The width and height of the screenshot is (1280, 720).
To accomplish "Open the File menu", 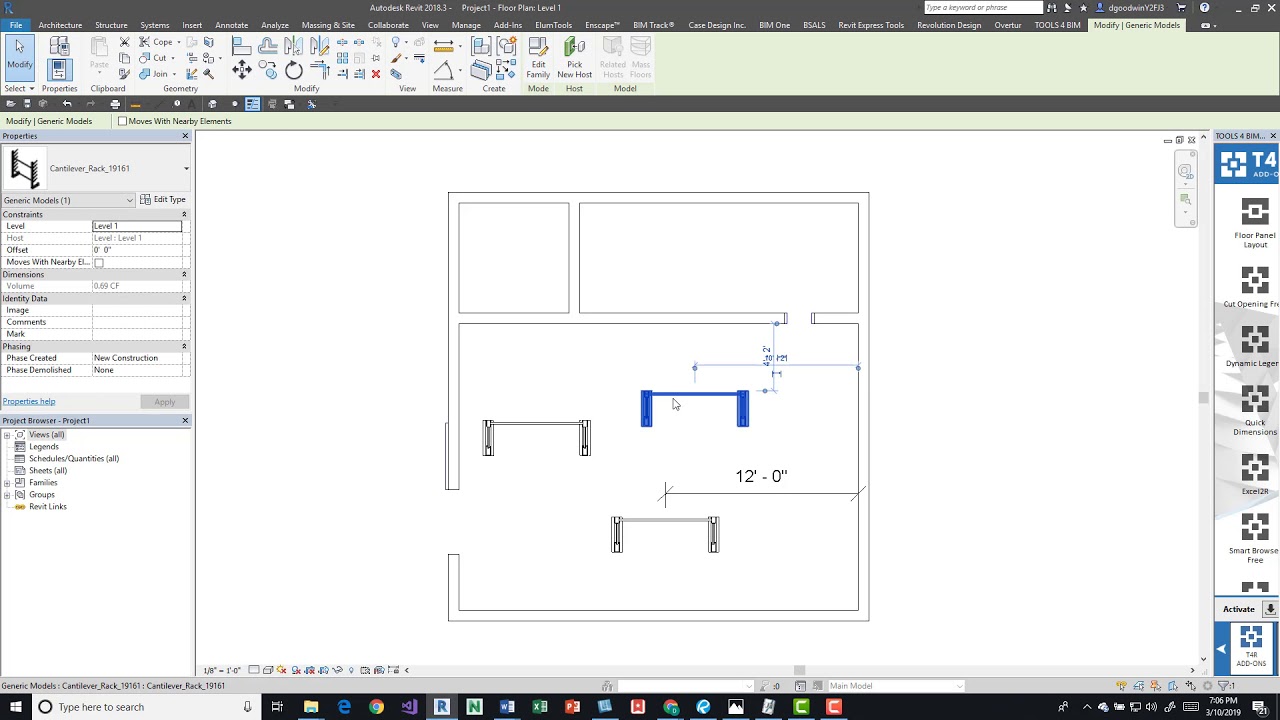I will pos(16,25).
